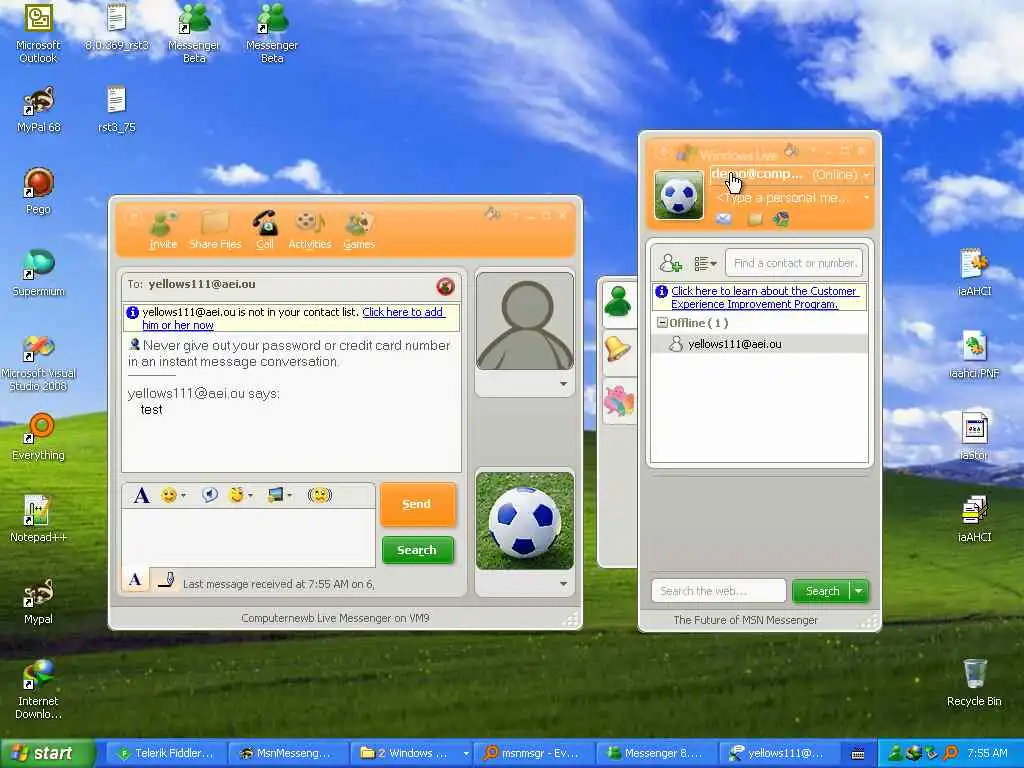Open the font formatting letter A tool
Screen dimensions: 1024x768
(141, 495)
